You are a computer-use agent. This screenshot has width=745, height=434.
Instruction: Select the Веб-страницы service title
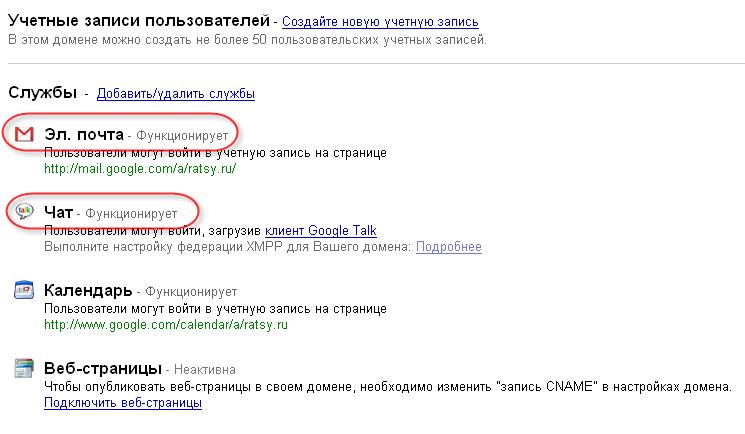(x=103, y=369)
